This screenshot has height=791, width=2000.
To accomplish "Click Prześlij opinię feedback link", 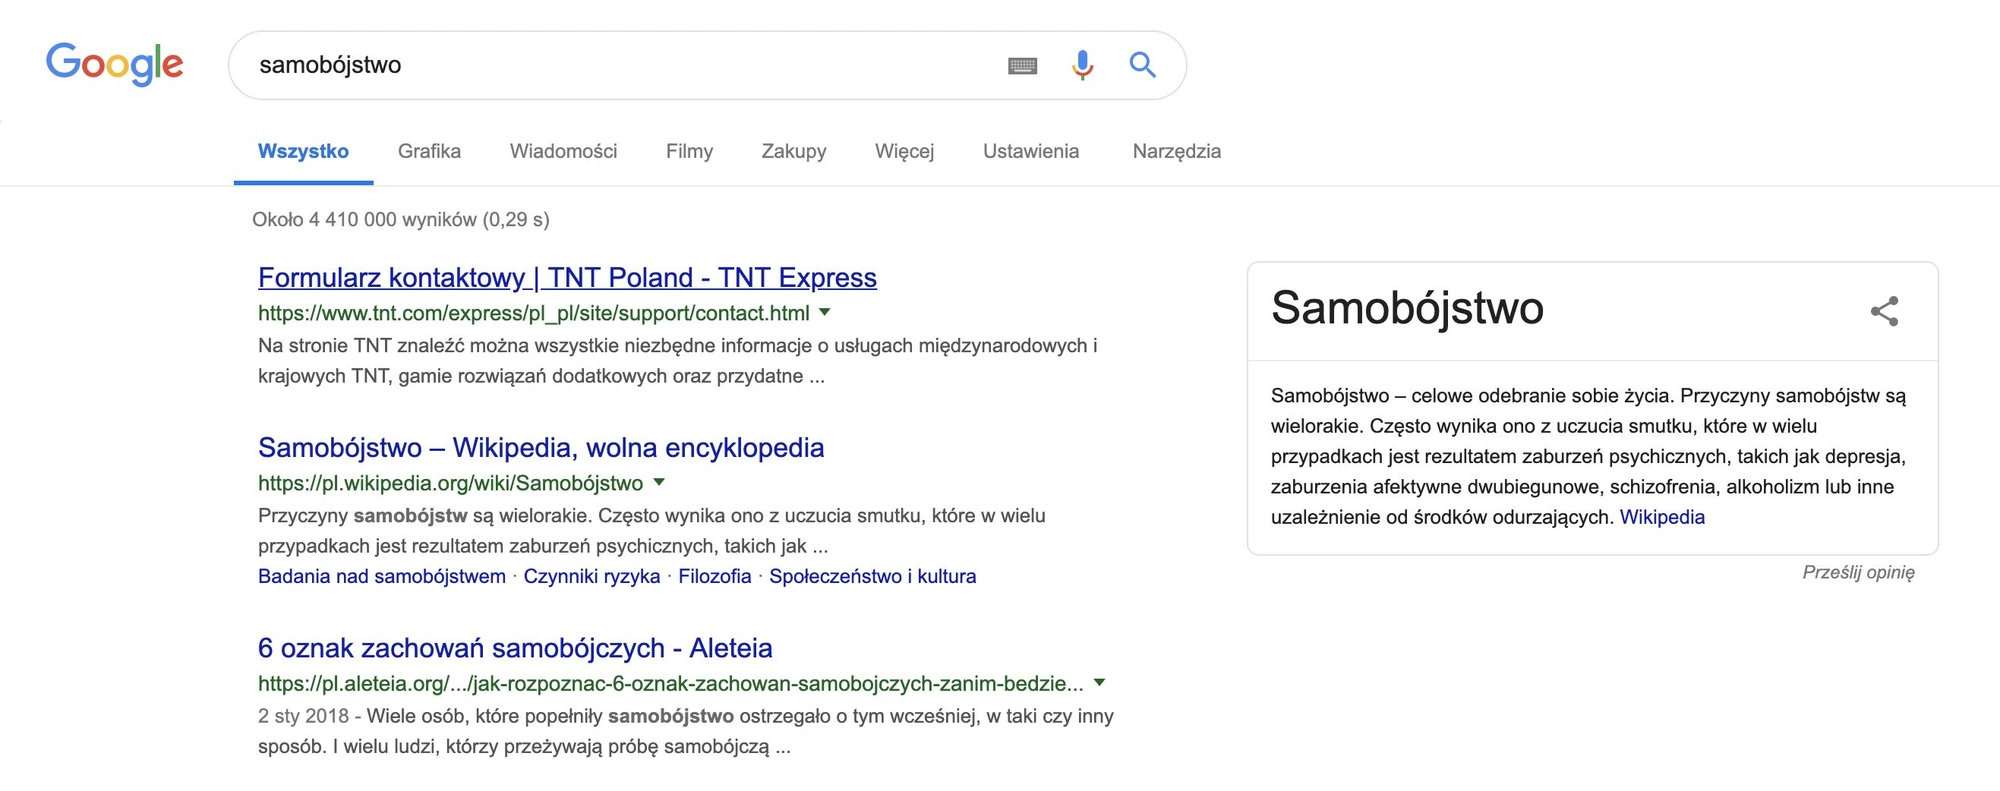I will click(x=1858, y=572).
